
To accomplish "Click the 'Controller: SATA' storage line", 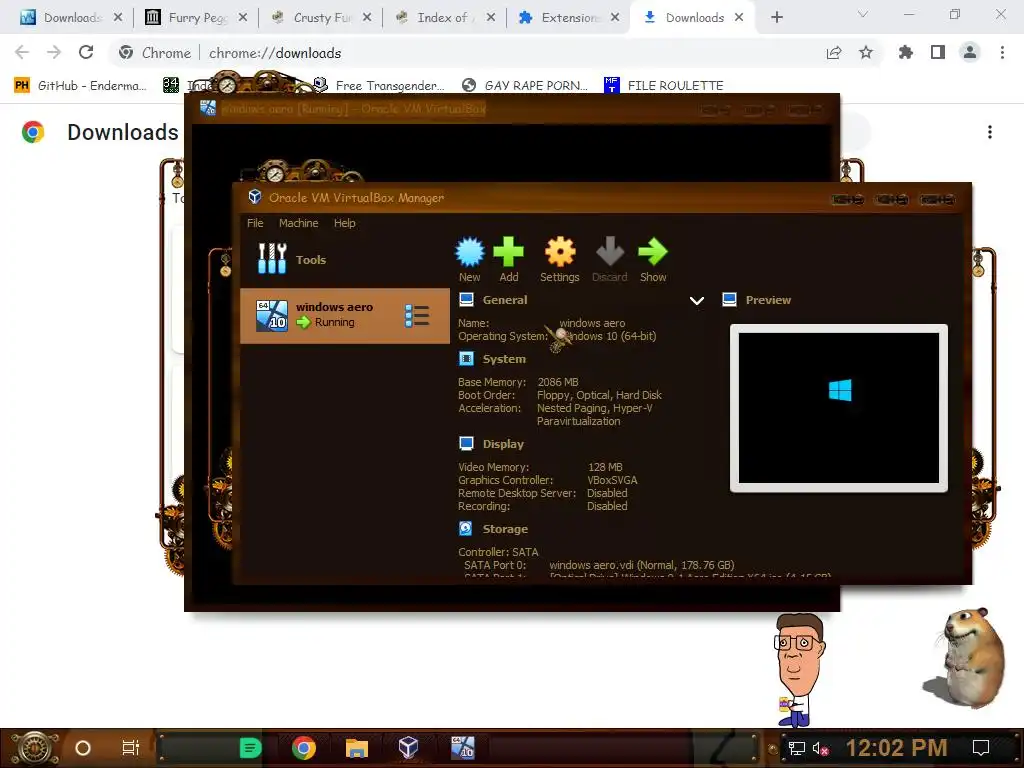I will (498, 552).
